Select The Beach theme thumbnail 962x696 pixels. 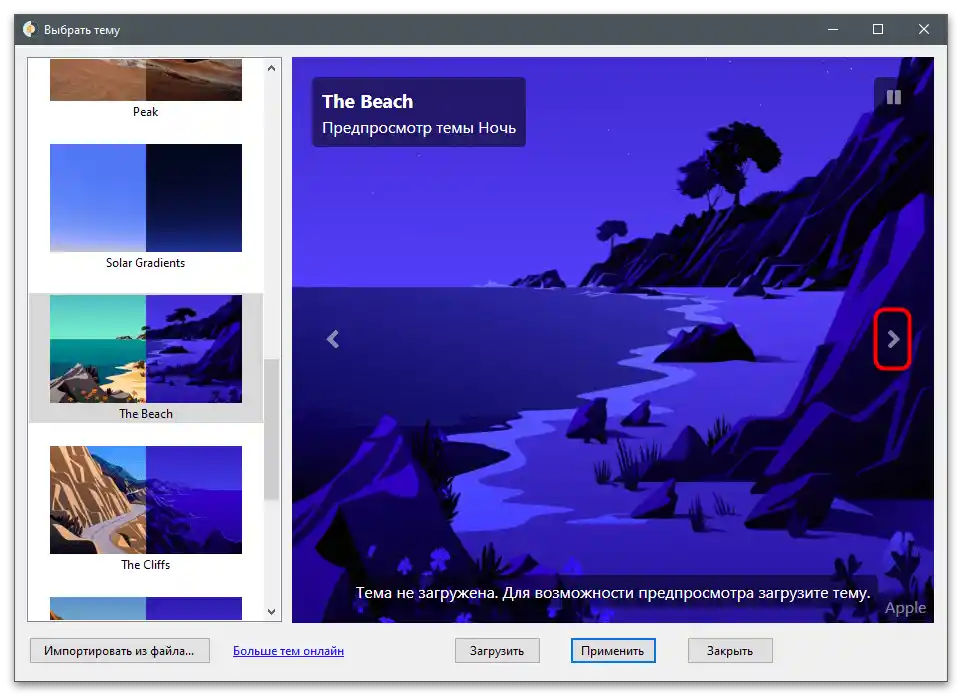(146, 349)
